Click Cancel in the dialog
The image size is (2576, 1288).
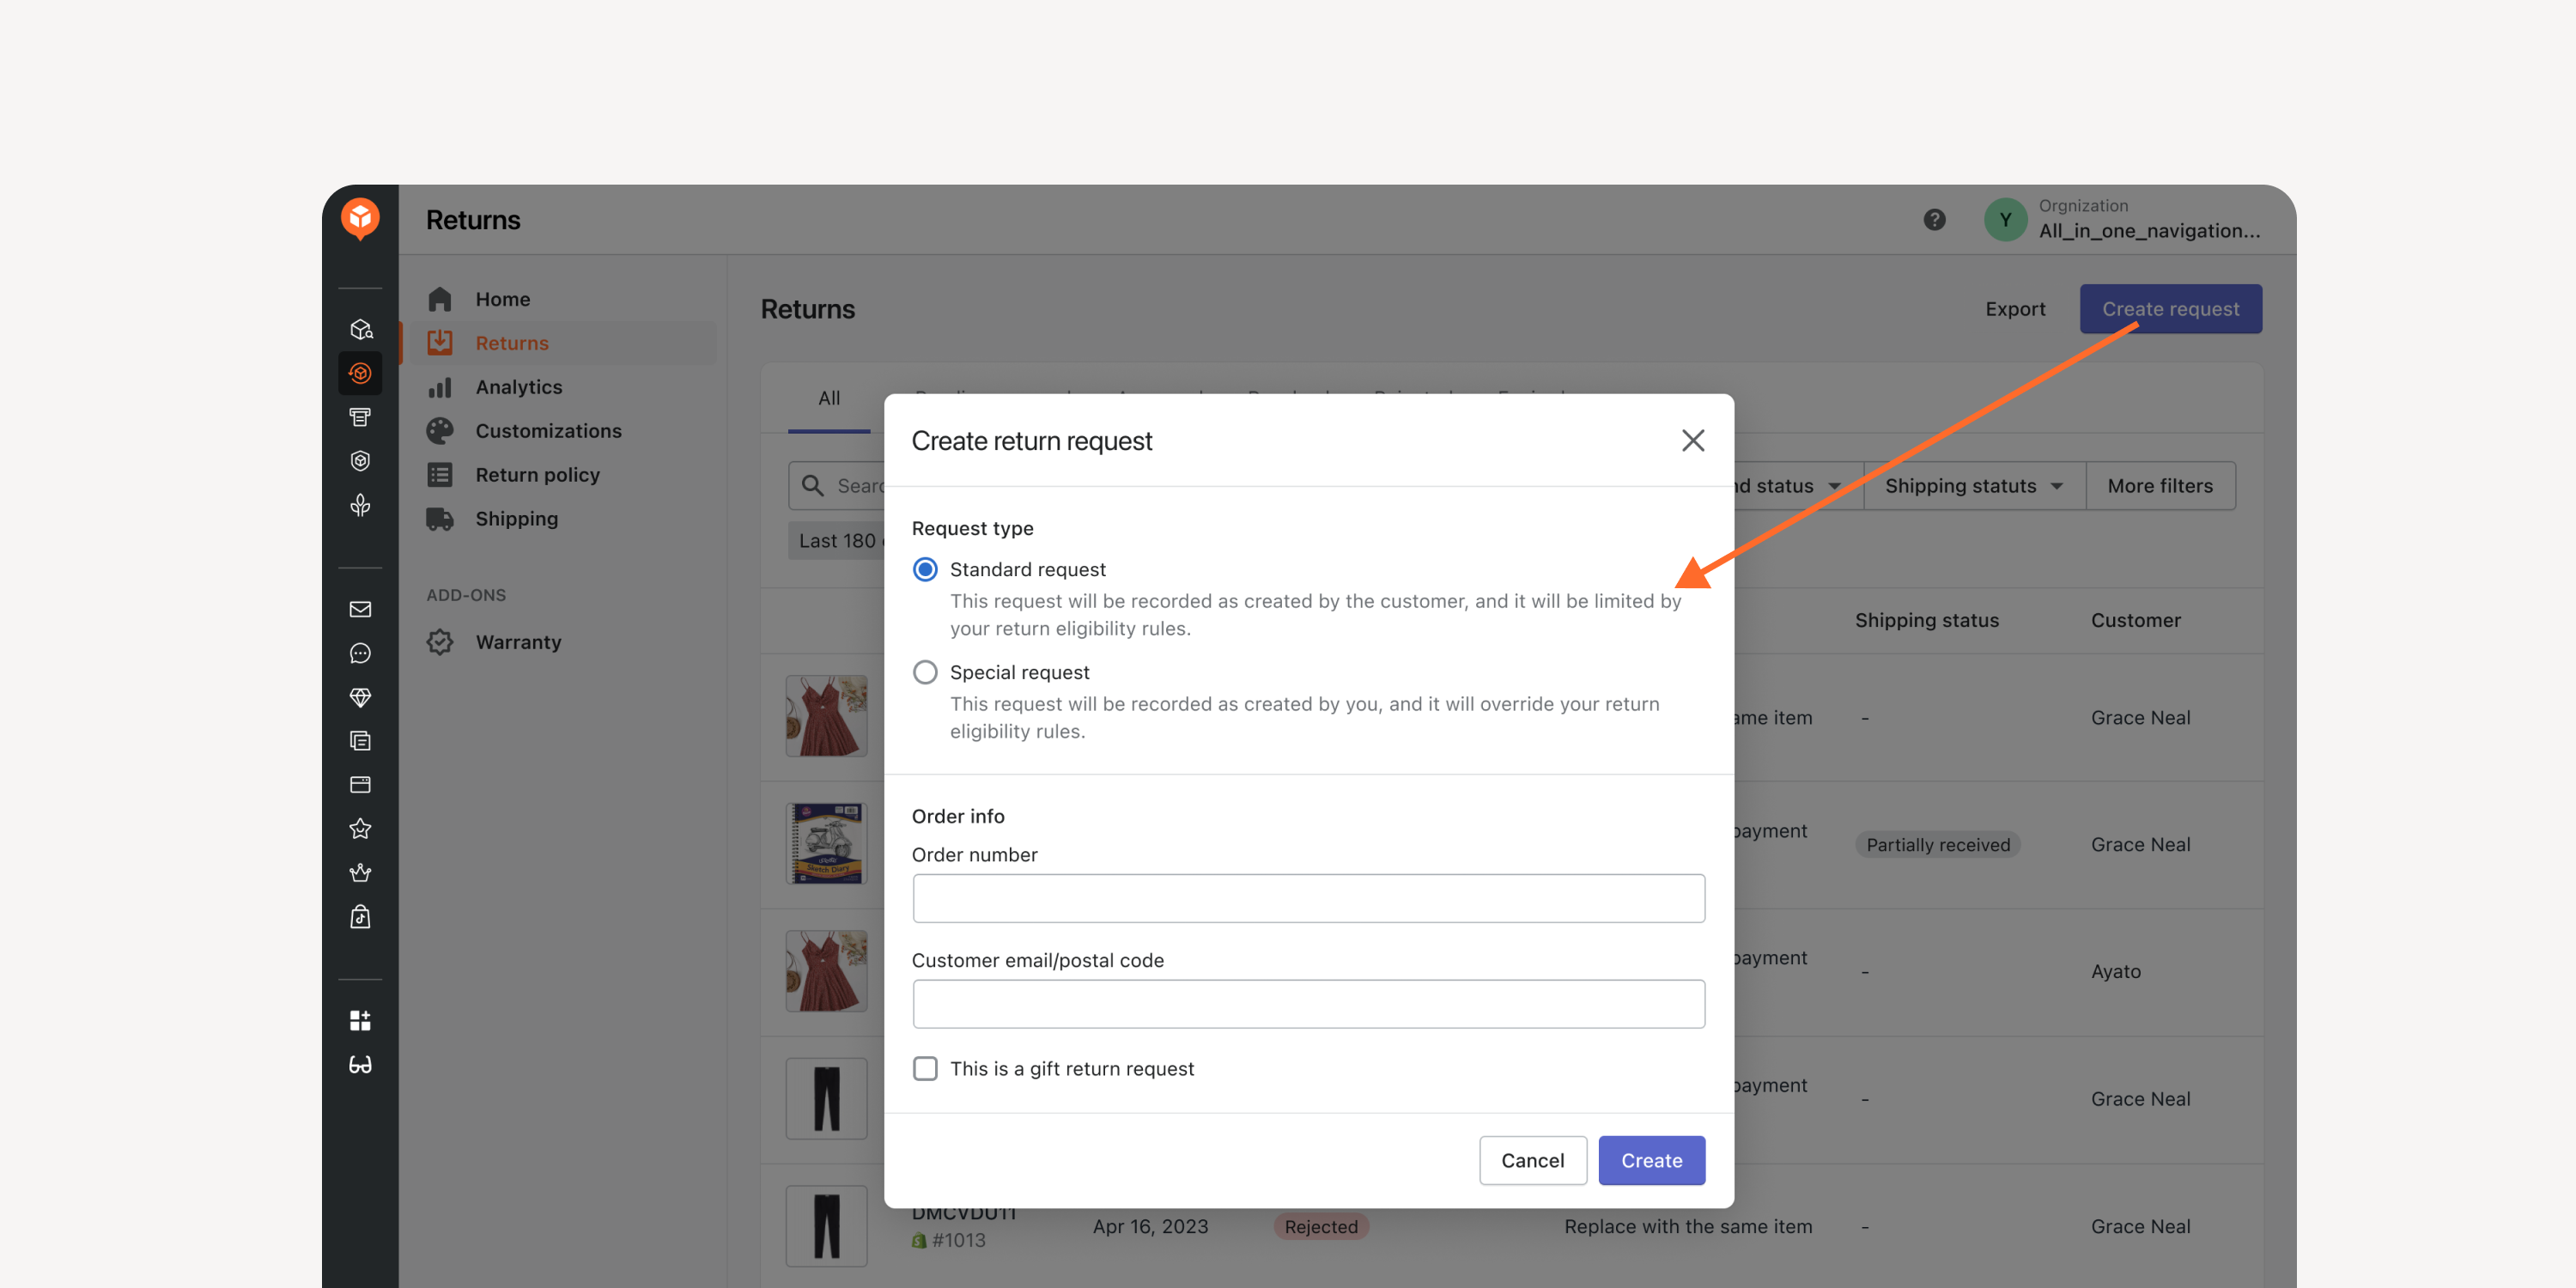[x=1532, y=1160]
